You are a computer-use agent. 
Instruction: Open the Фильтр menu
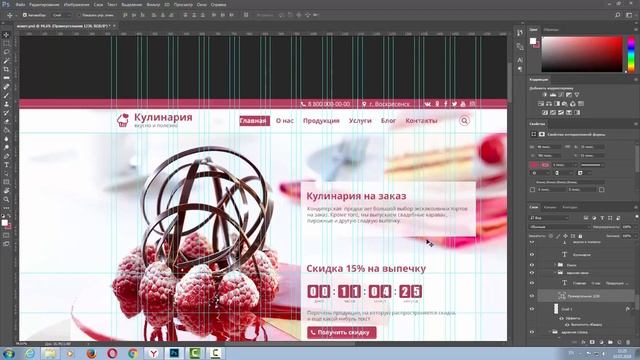[153, 5]
